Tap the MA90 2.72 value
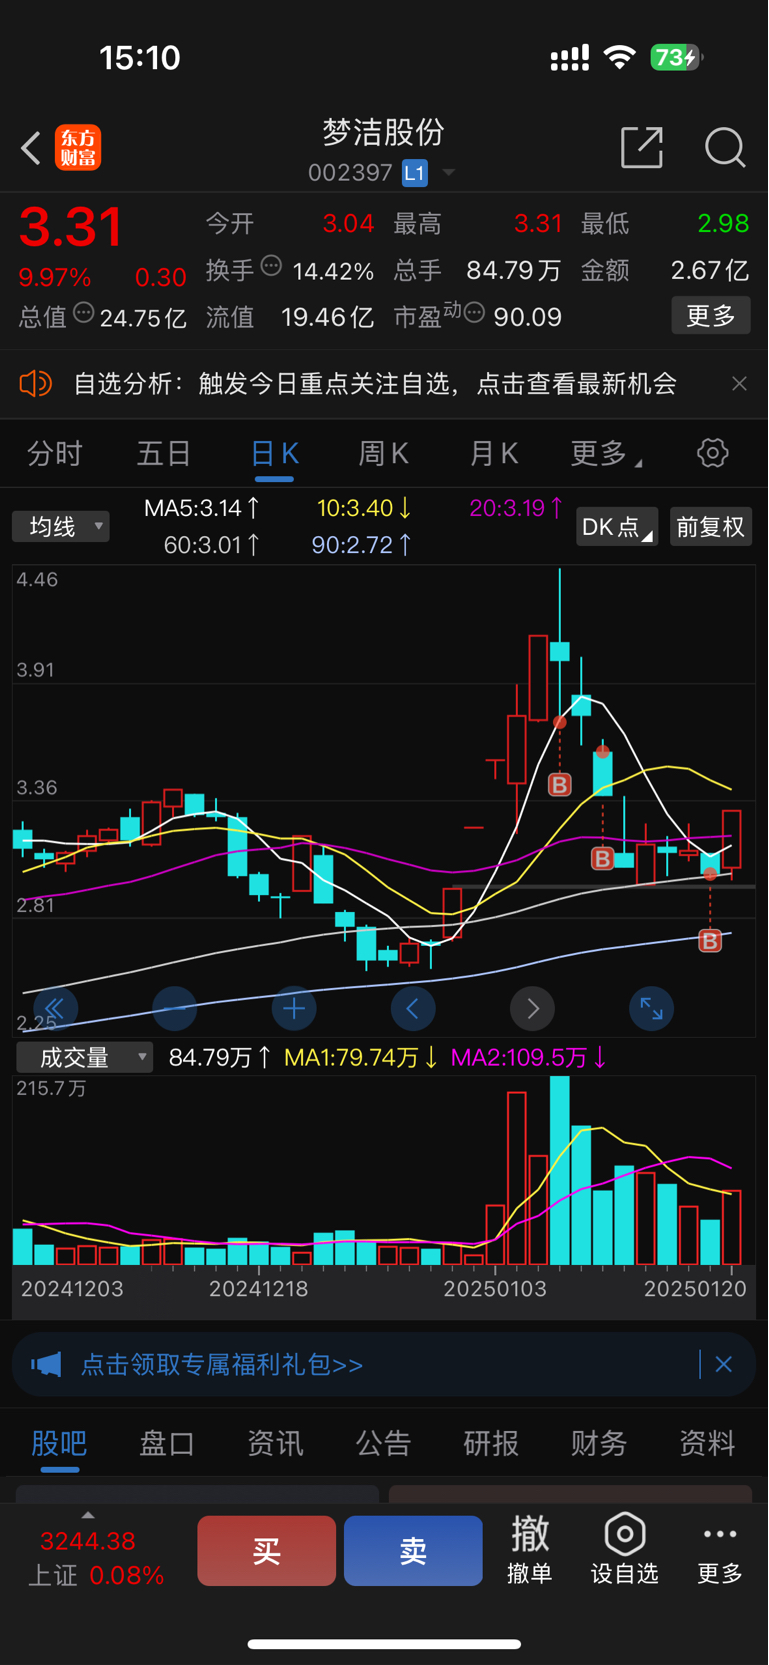 pyautogui.click(x=361, y=545)
